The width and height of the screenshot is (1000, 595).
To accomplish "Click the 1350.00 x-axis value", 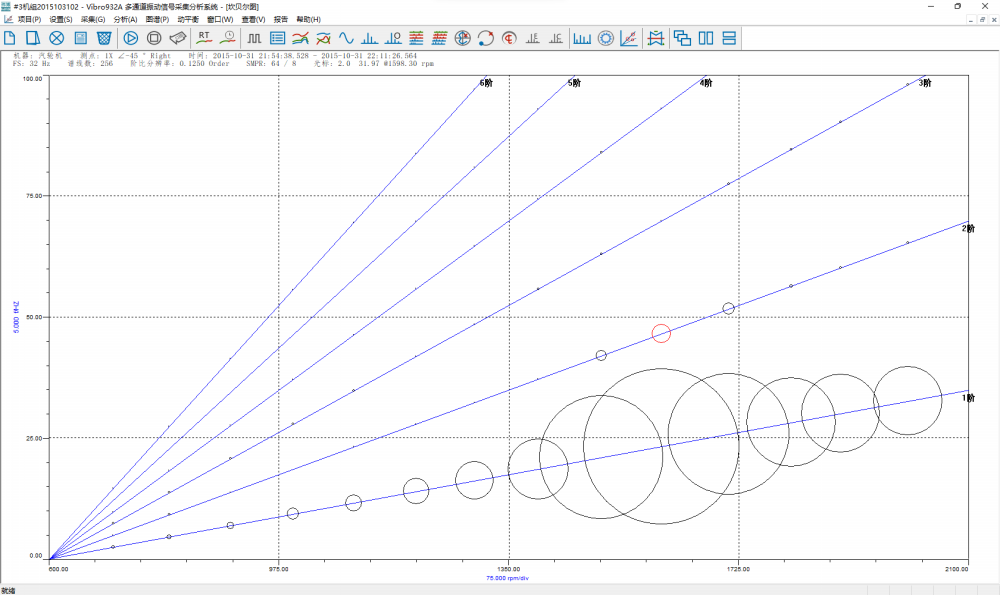I will [508, 569].
